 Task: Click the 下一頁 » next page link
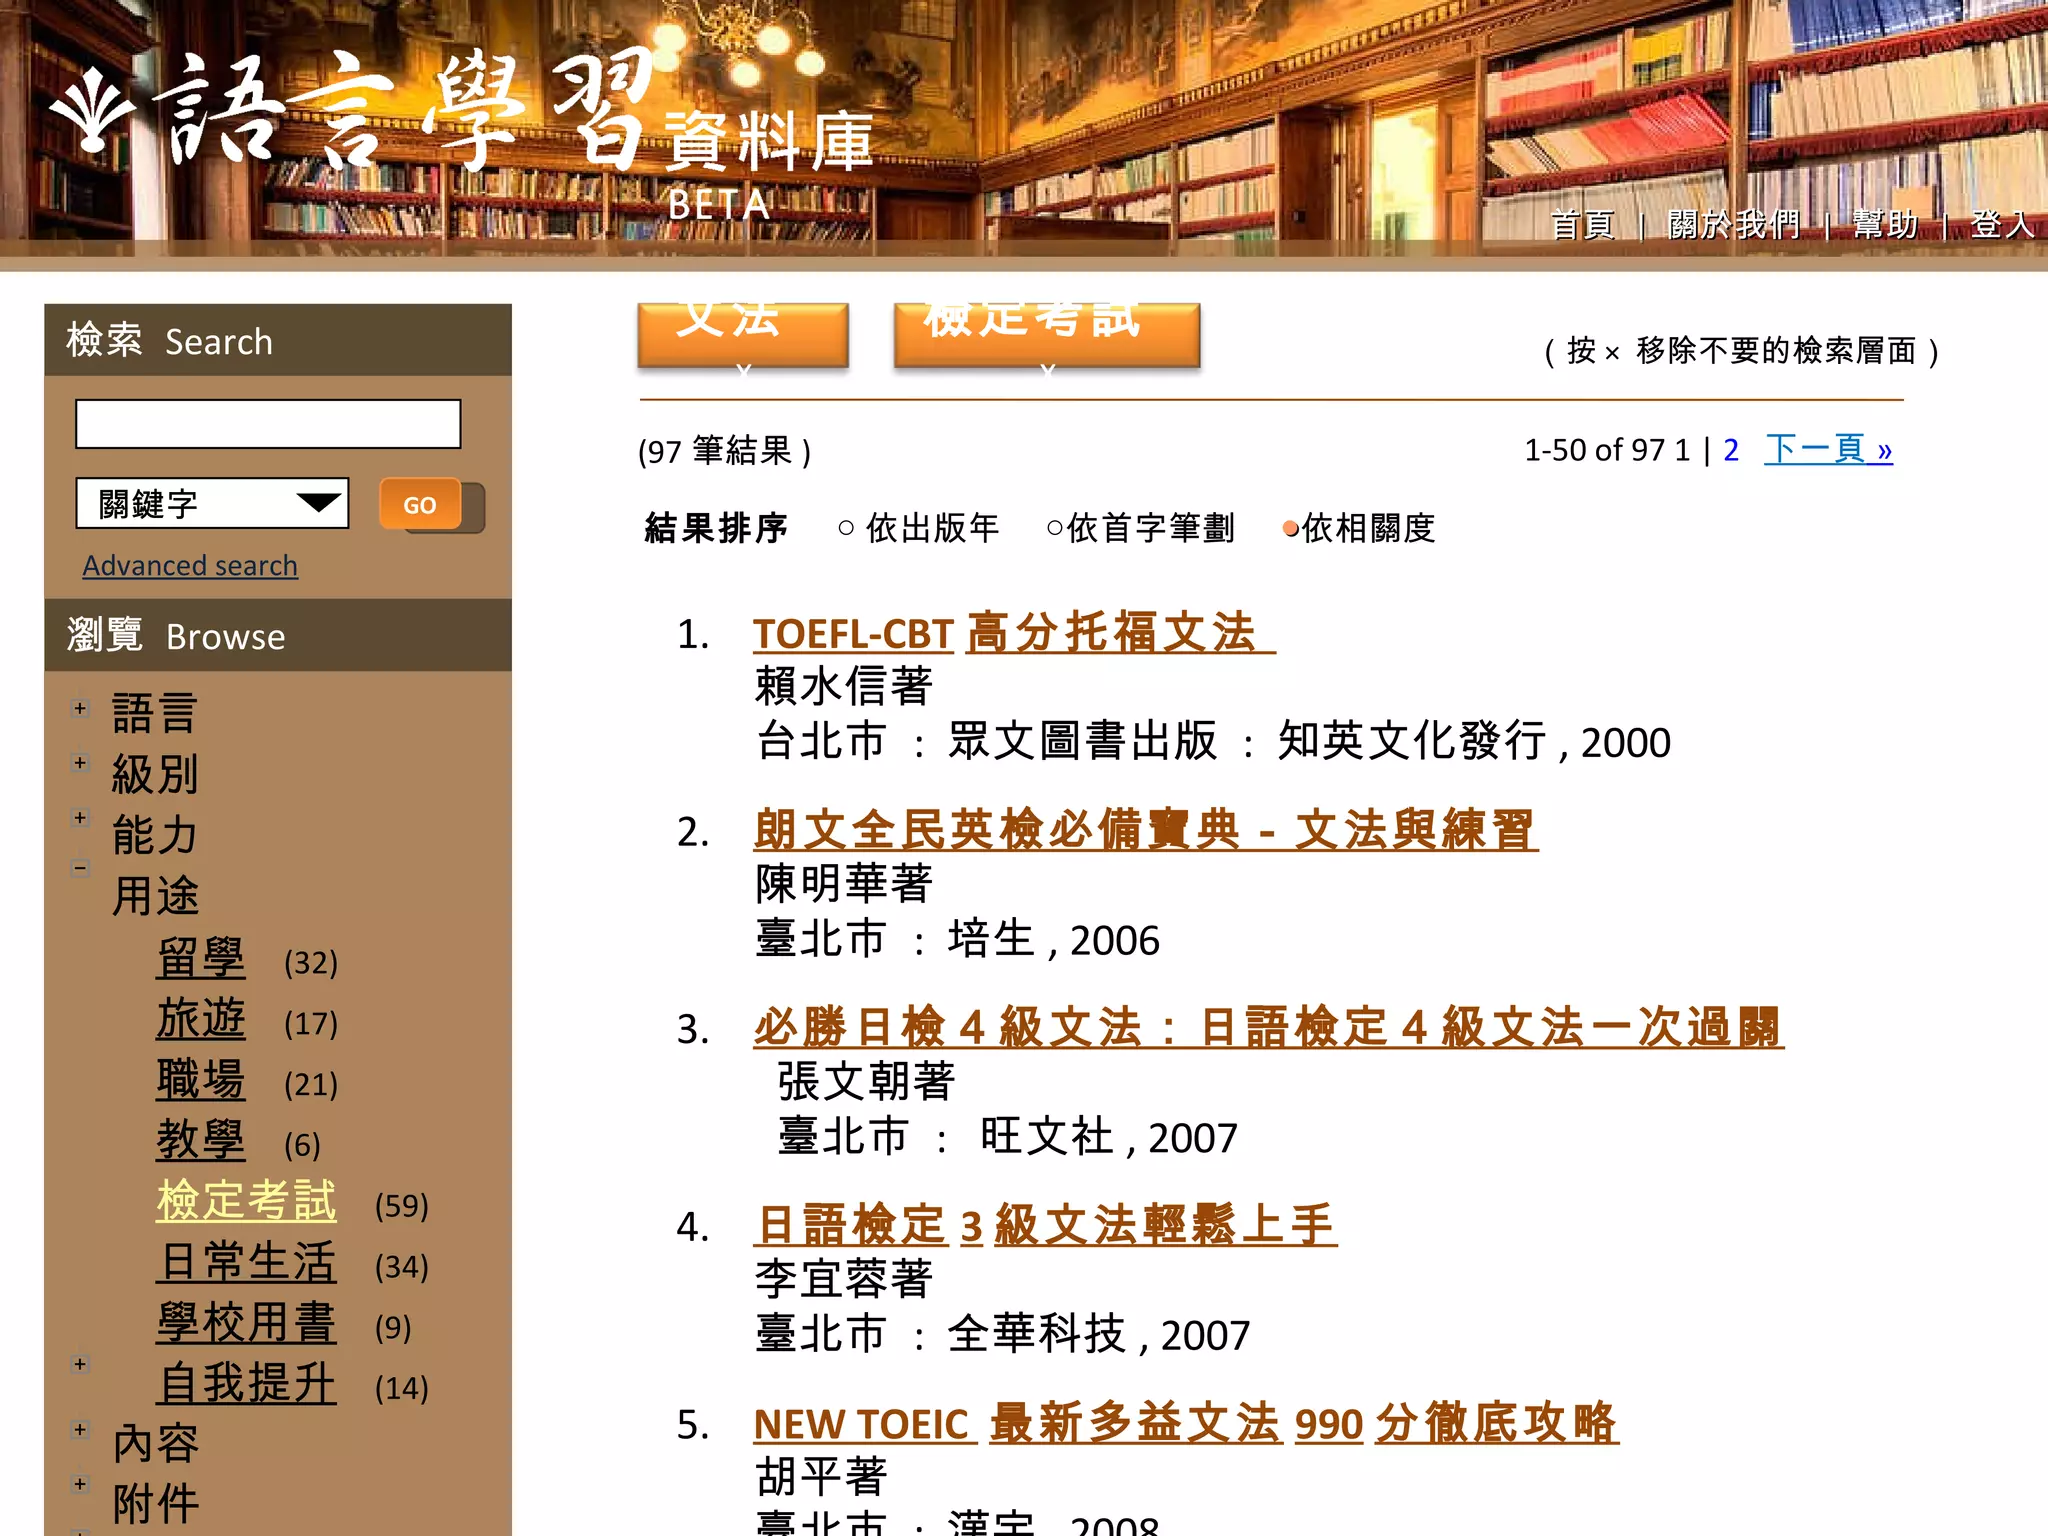pos(1828,449)
